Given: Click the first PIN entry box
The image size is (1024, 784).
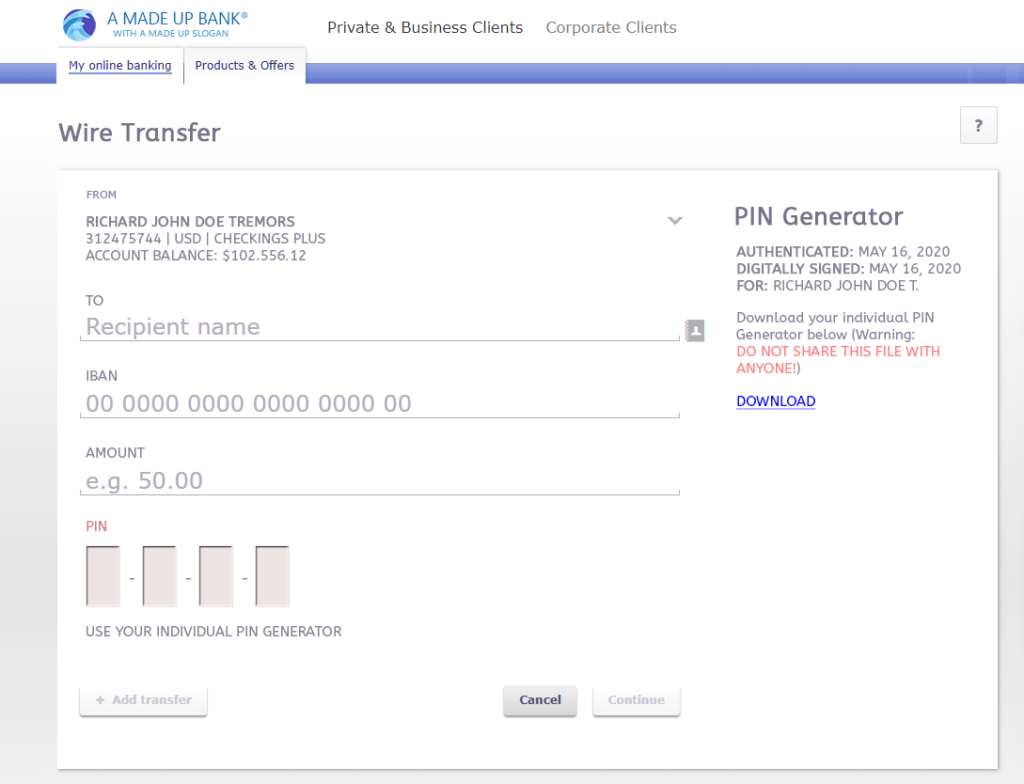Looking at the screenshot, I should (x=103, y=576).
